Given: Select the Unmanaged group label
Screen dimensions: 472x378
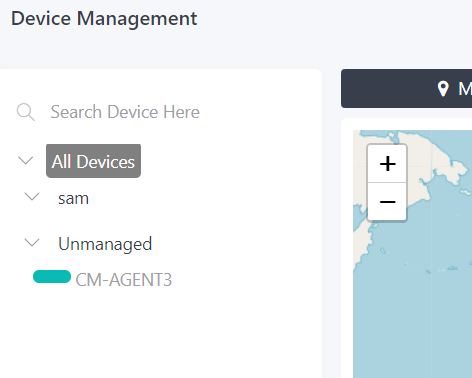Looking at the screenshot, I should 105,244.
